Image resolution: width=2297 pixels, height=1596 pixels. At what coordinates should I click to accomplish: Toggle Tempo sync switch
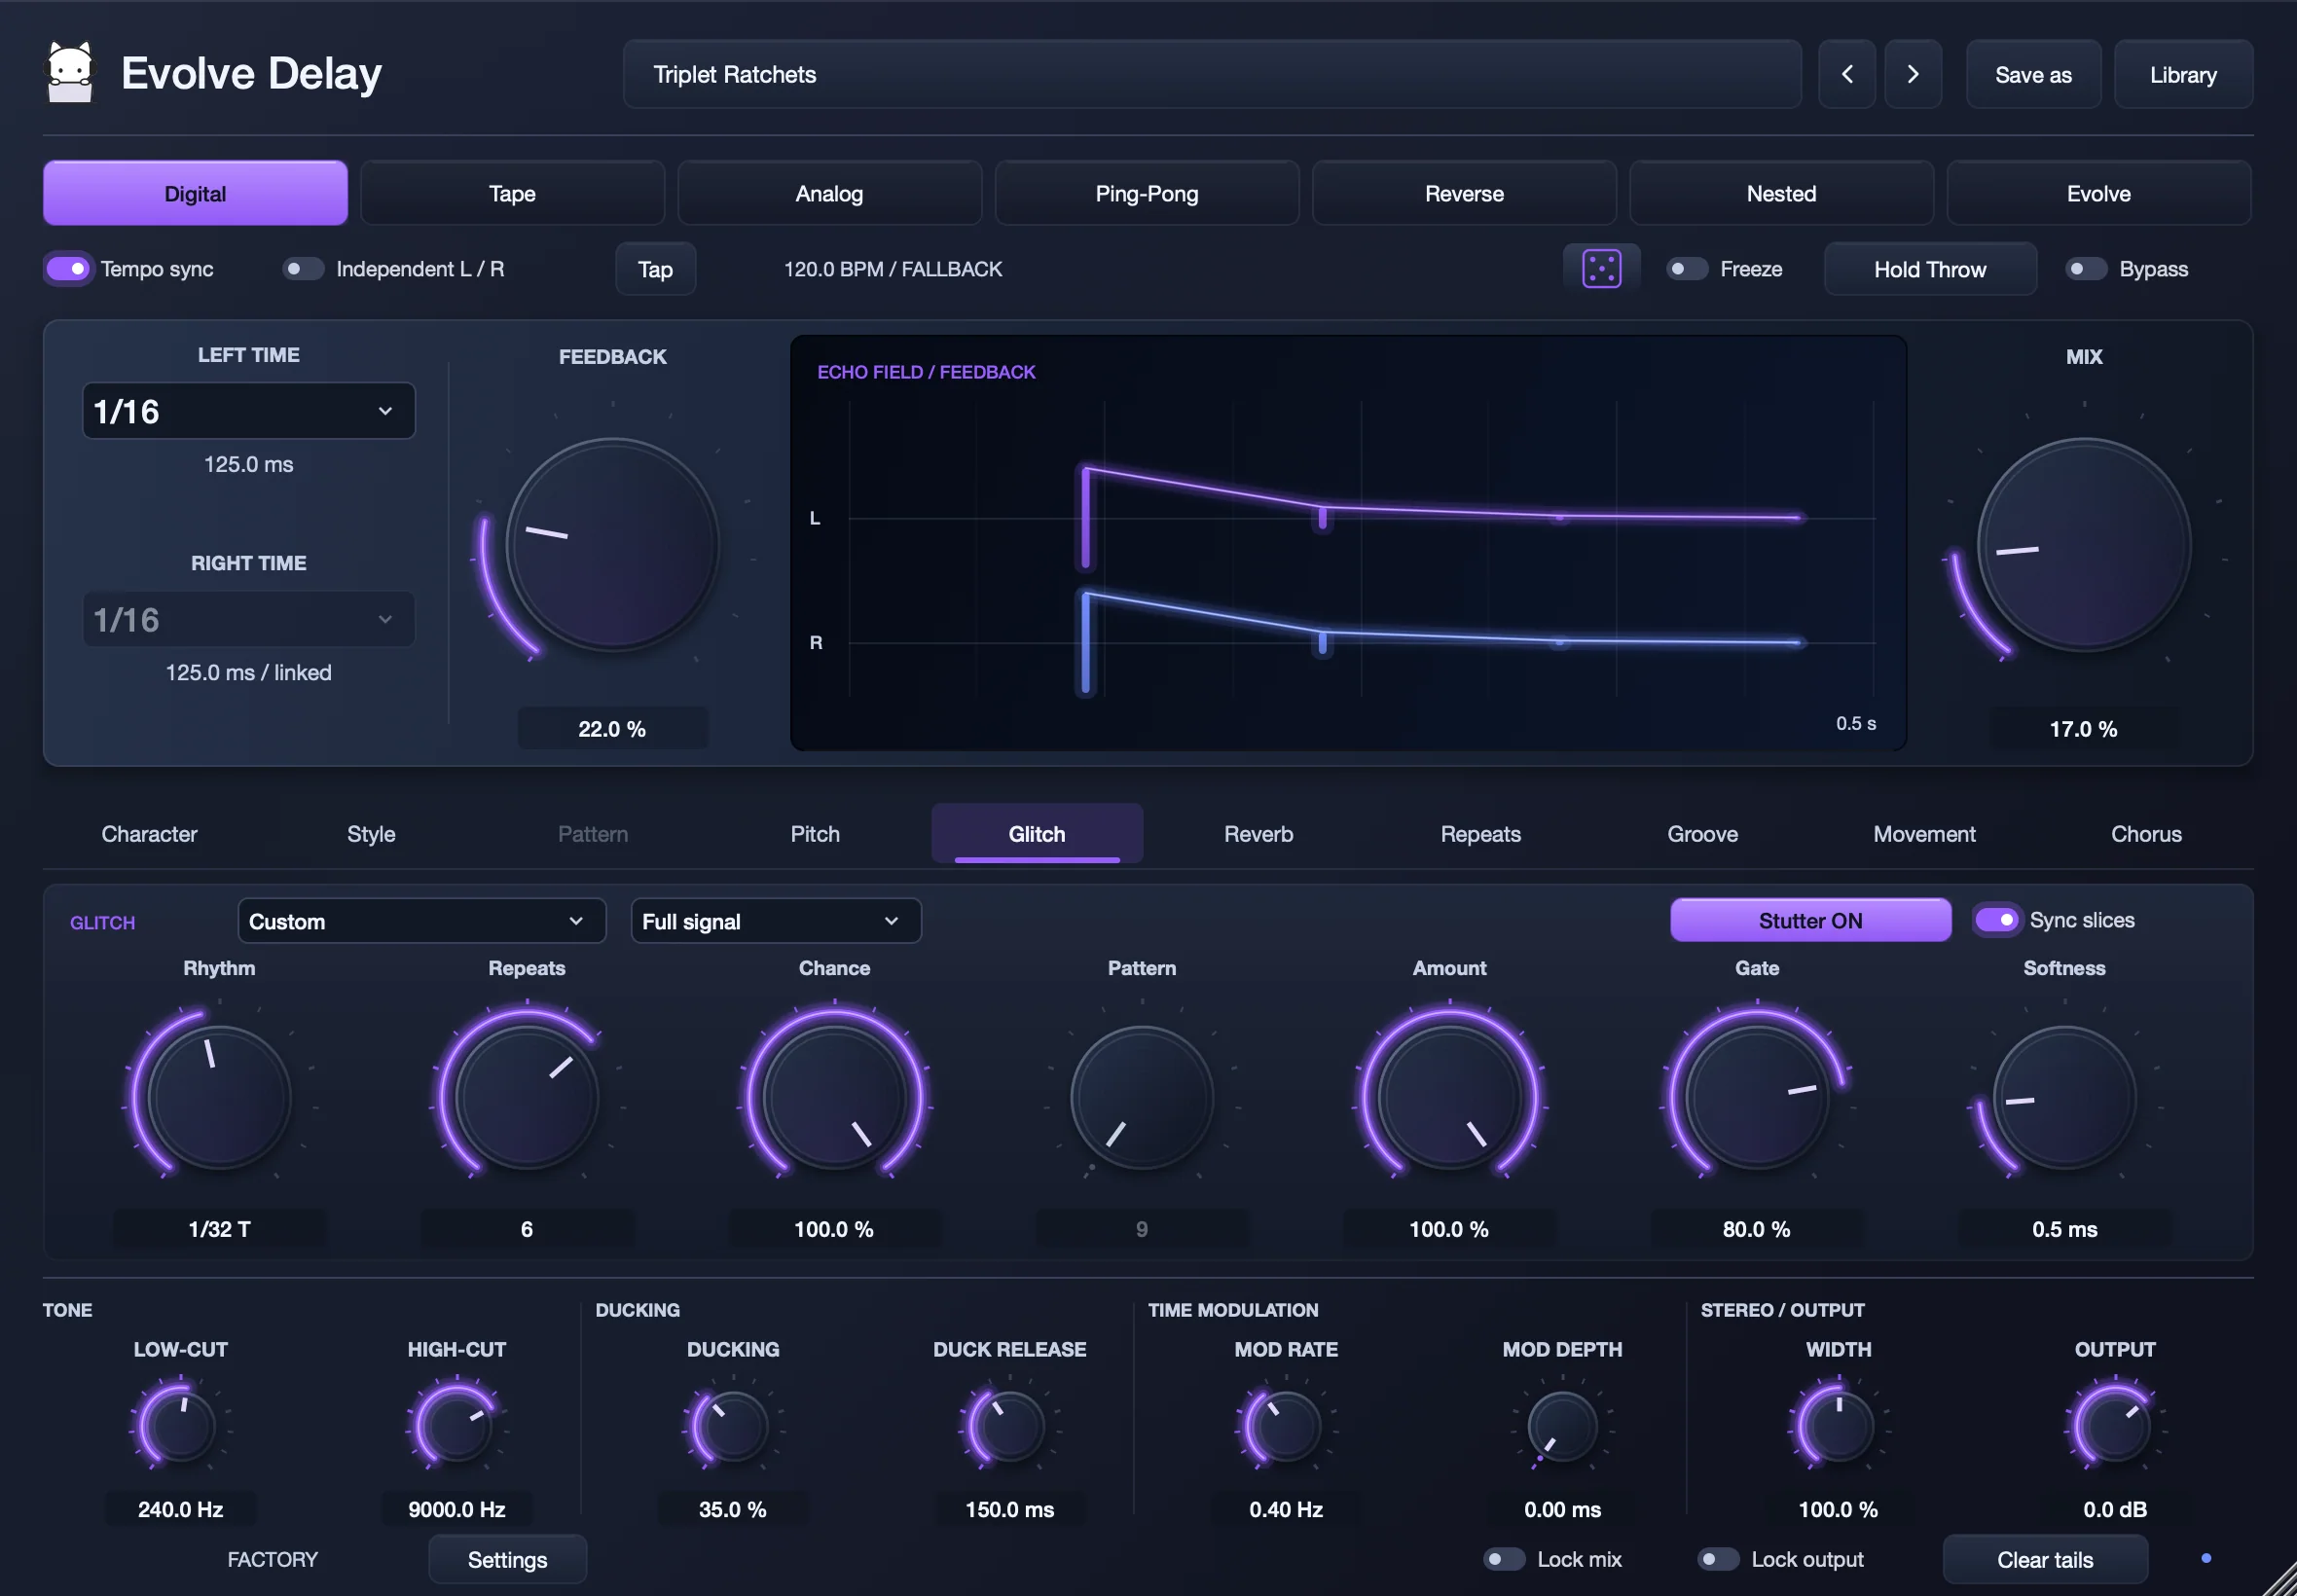[68, 268]
